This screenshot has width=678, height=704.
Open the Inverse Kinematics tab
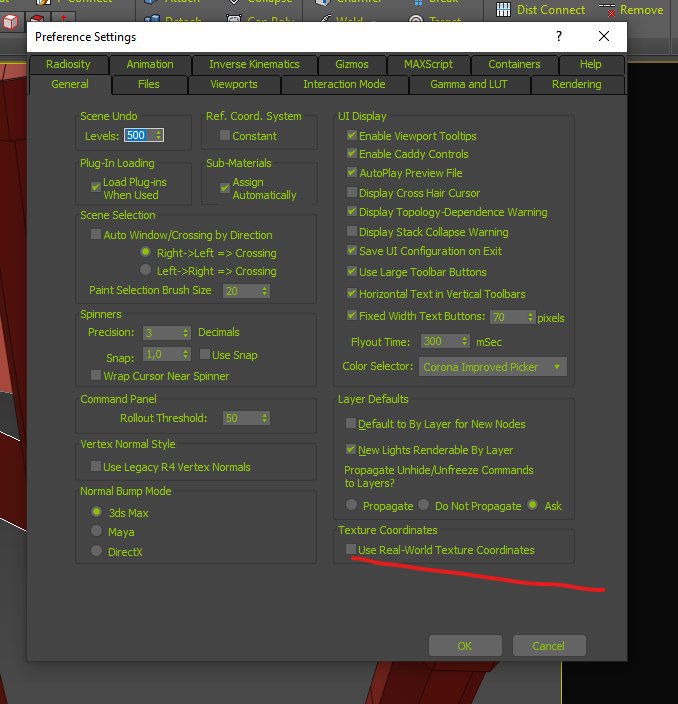click(x=254, y=64)
